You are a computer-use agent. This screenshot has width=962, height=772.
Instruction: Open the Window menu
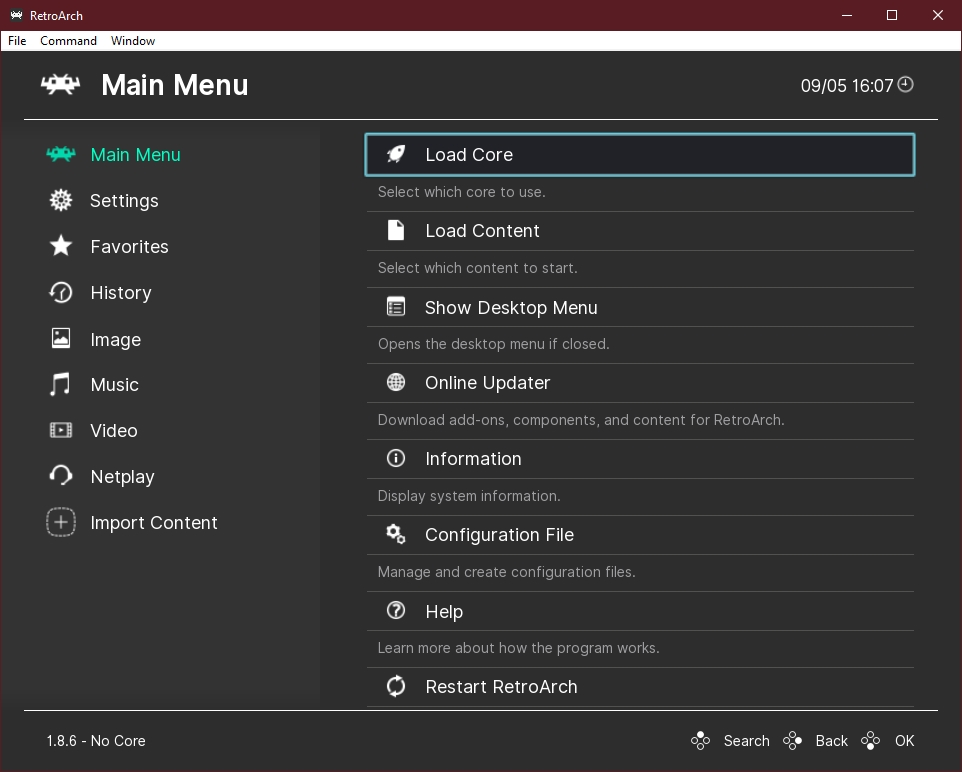tap(133, 41)
